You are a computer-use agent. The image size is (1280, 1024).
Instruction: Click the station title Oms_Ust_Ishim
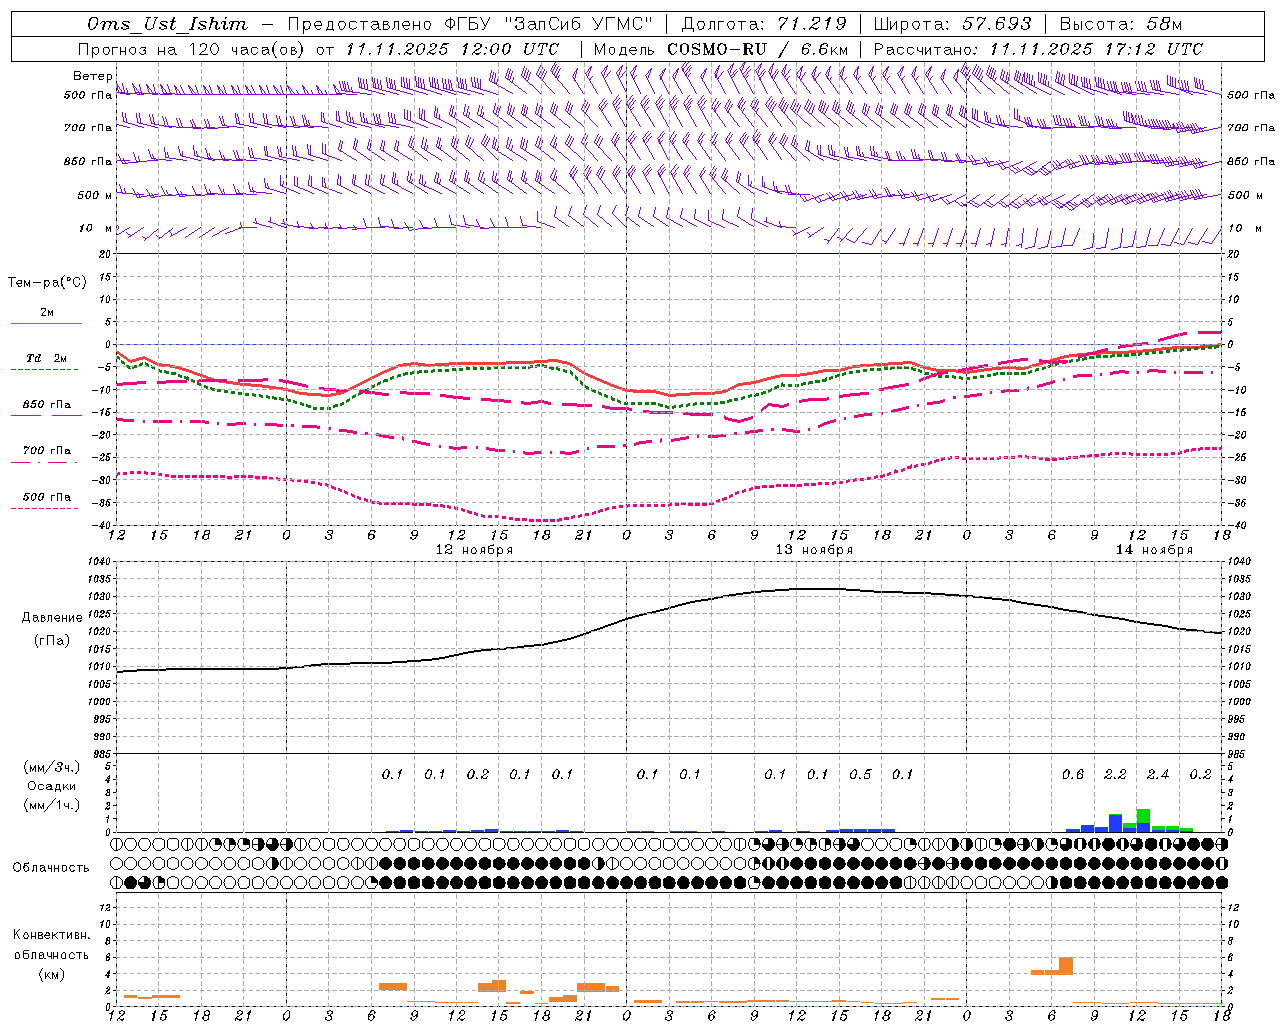pyautogui.click(x=167, y=24)
